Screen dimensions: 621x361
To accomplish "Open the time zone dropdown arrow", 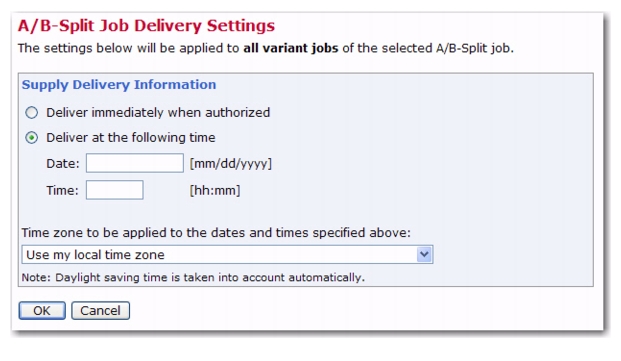I will 424,255.
